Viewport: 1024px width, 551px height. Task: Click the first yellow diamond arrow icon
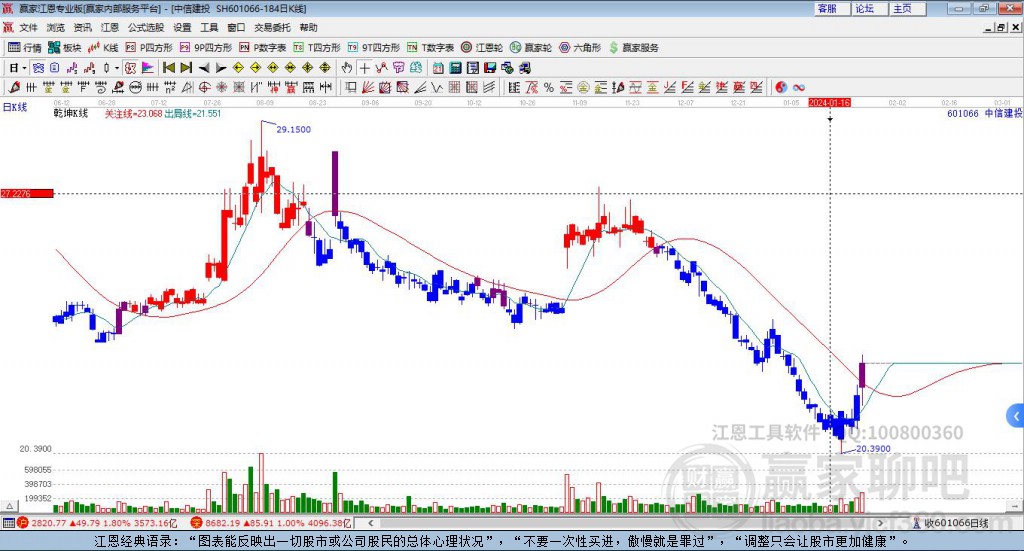tap(238, 68)
